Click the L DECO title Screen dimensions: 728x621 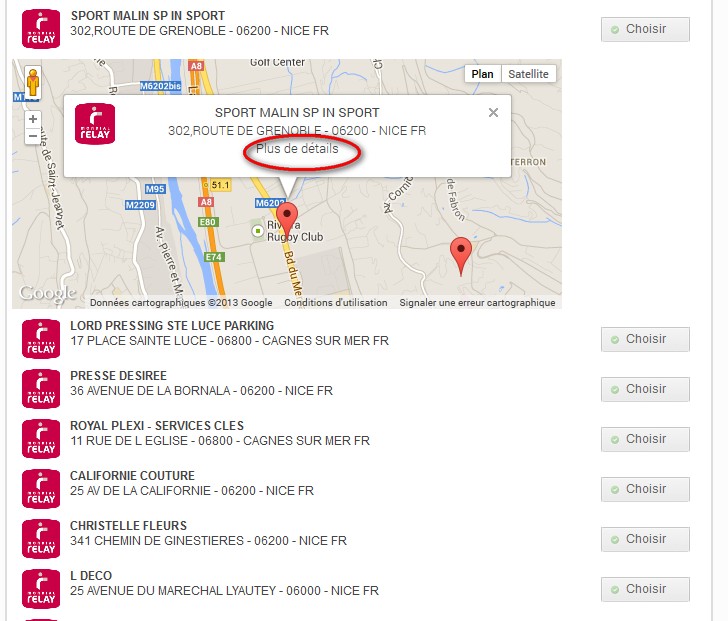[x=91, y=576]
